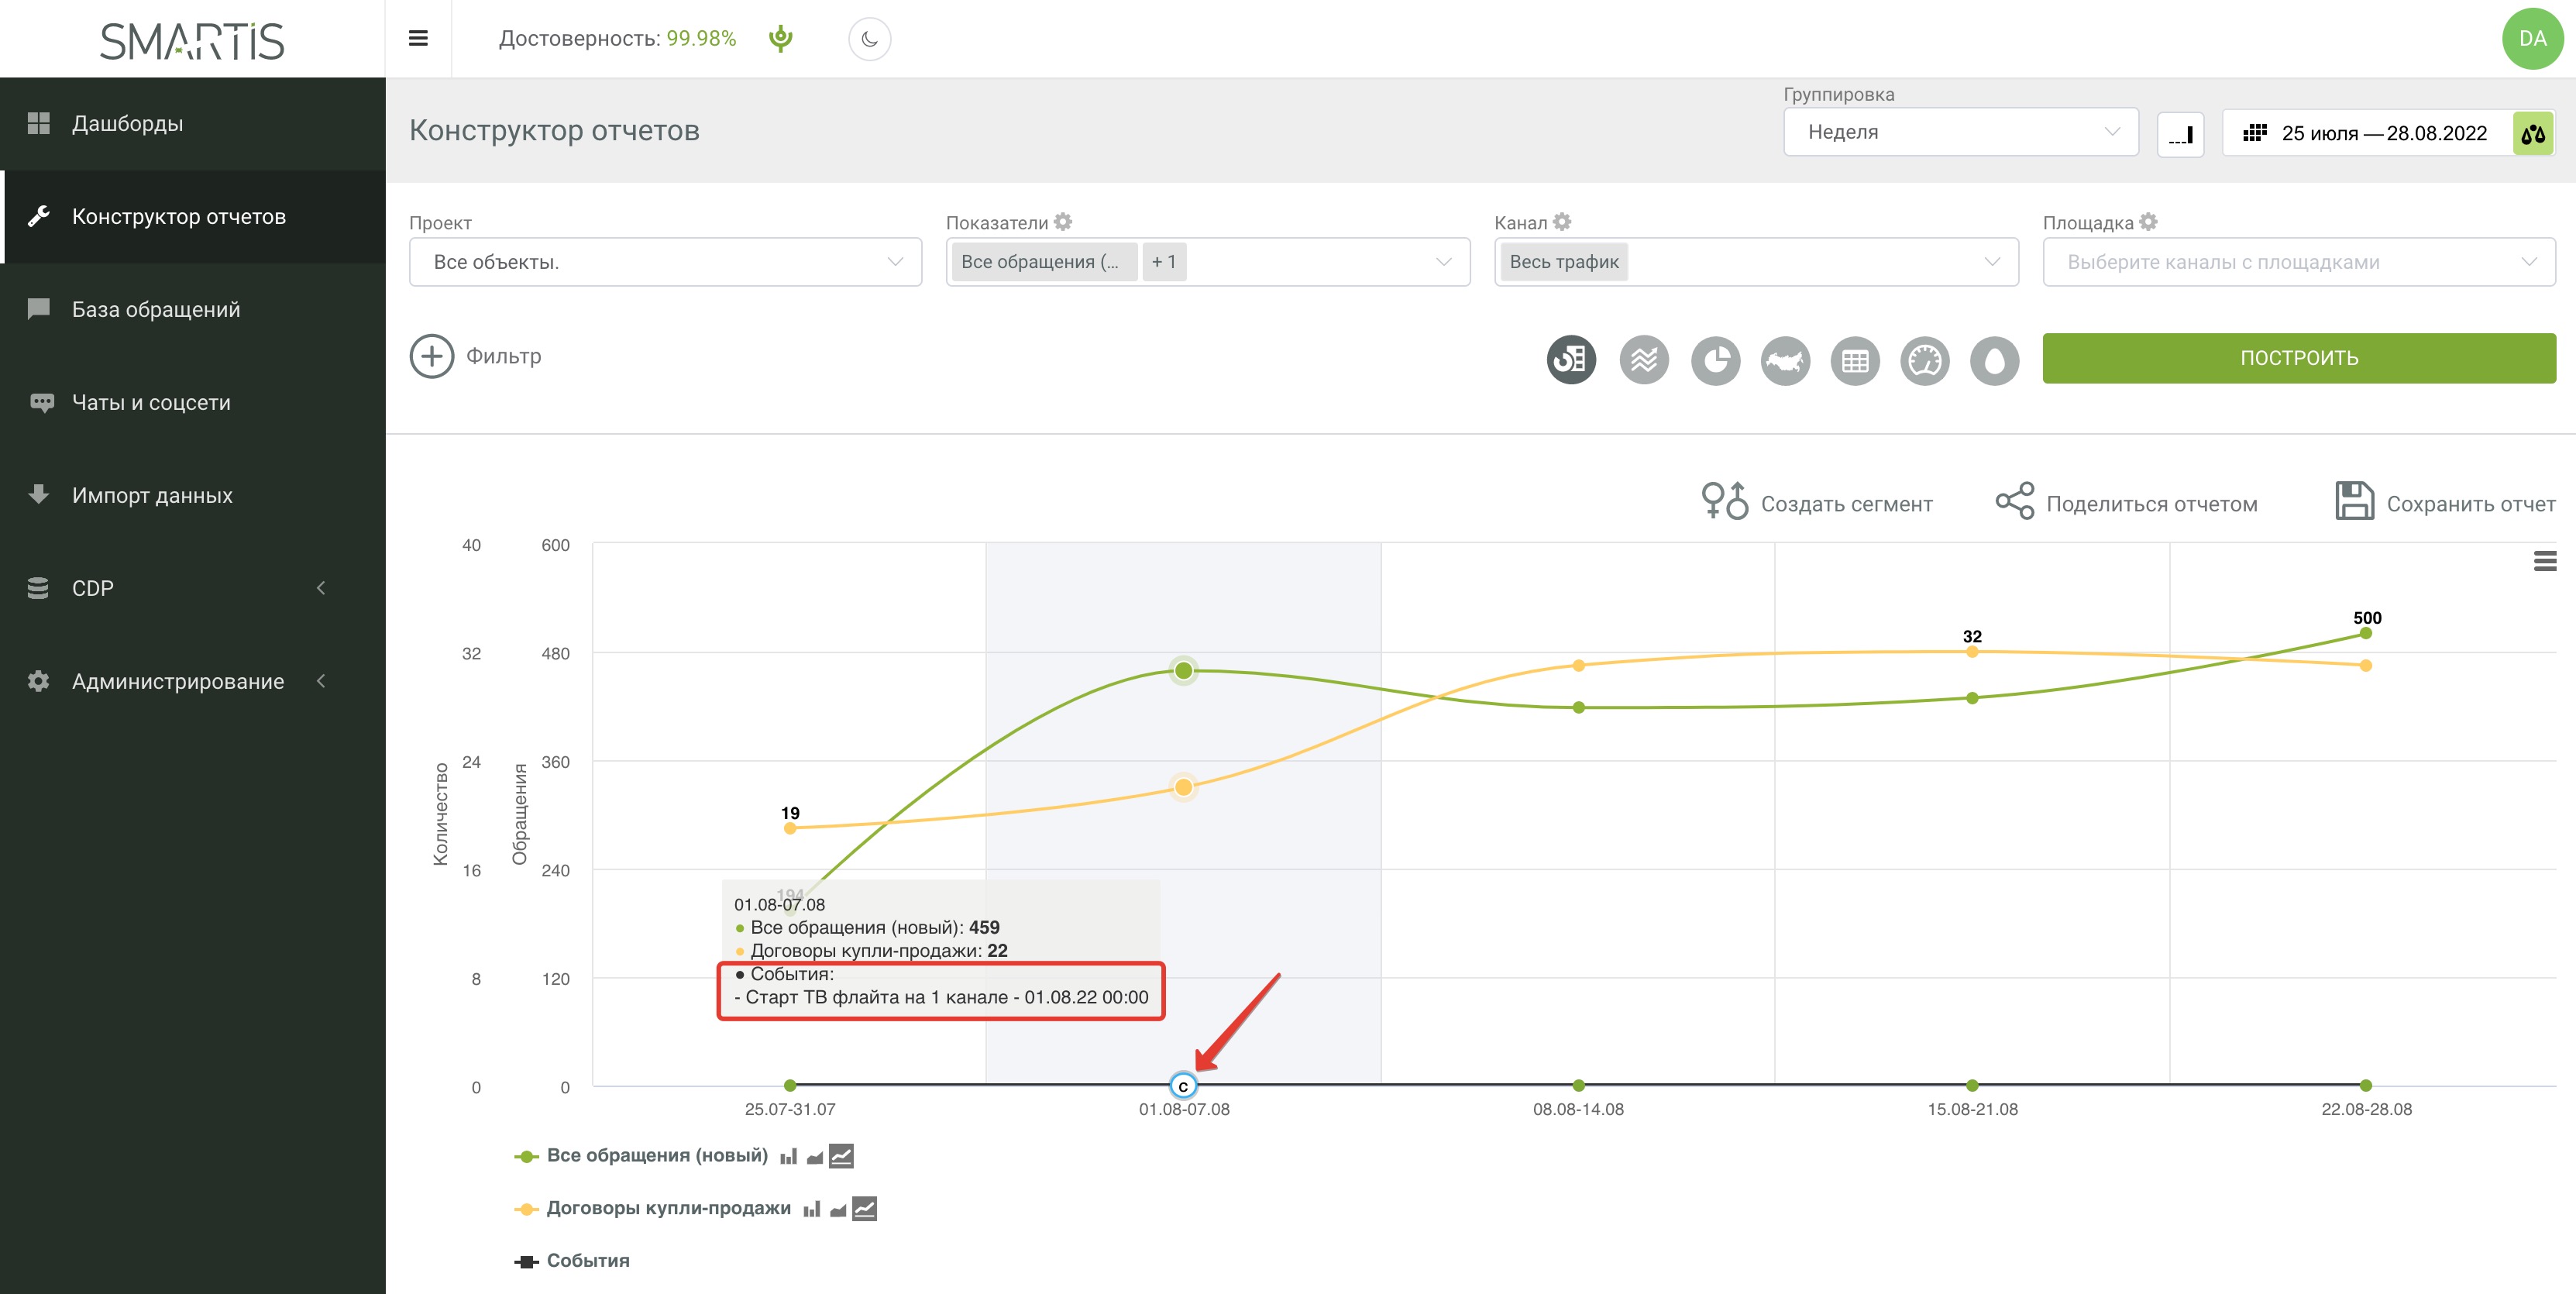Click the green ПОСТРОИТЬ button
Screen dimensions: 2576x1294
coord(2298,358)
